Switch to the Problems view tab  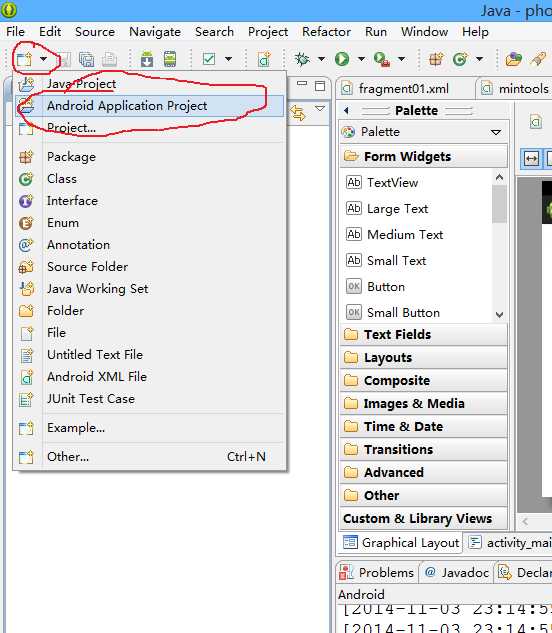[x=378, y=572]
